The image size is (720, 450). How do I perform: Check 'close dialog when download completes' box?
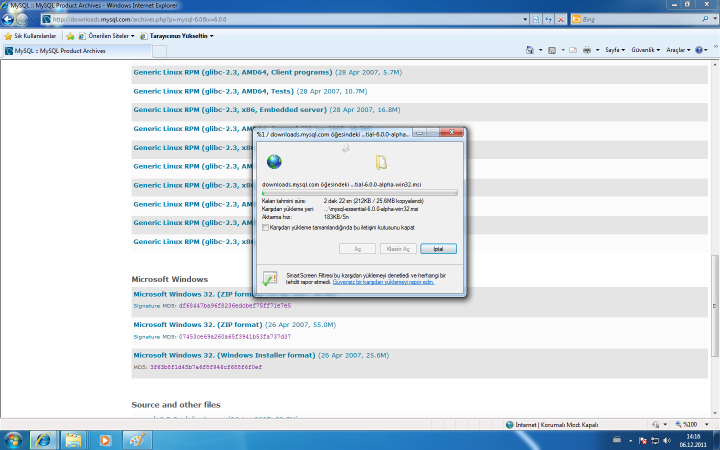(265, 227)
